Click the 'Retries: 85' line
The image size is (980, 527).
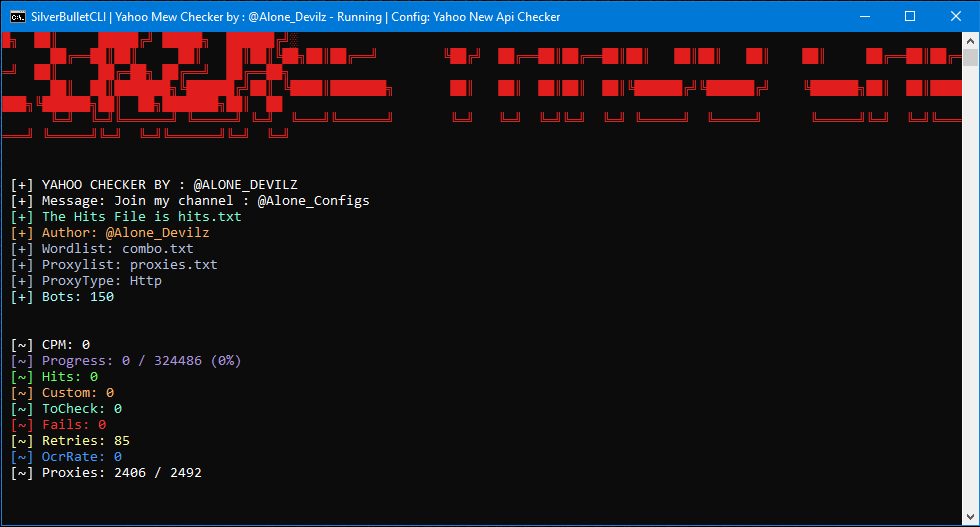coord(71,441)
